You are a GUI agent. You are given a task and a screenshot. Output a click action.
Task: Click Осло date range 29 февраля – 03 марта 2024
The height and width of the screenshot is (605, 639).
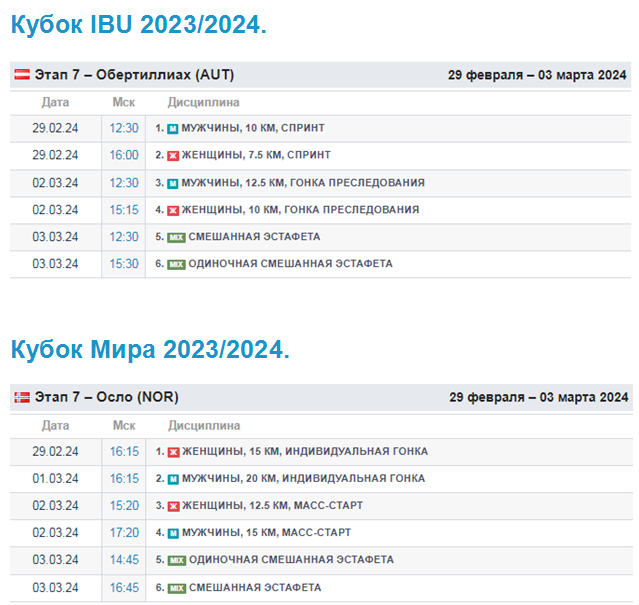539,397
